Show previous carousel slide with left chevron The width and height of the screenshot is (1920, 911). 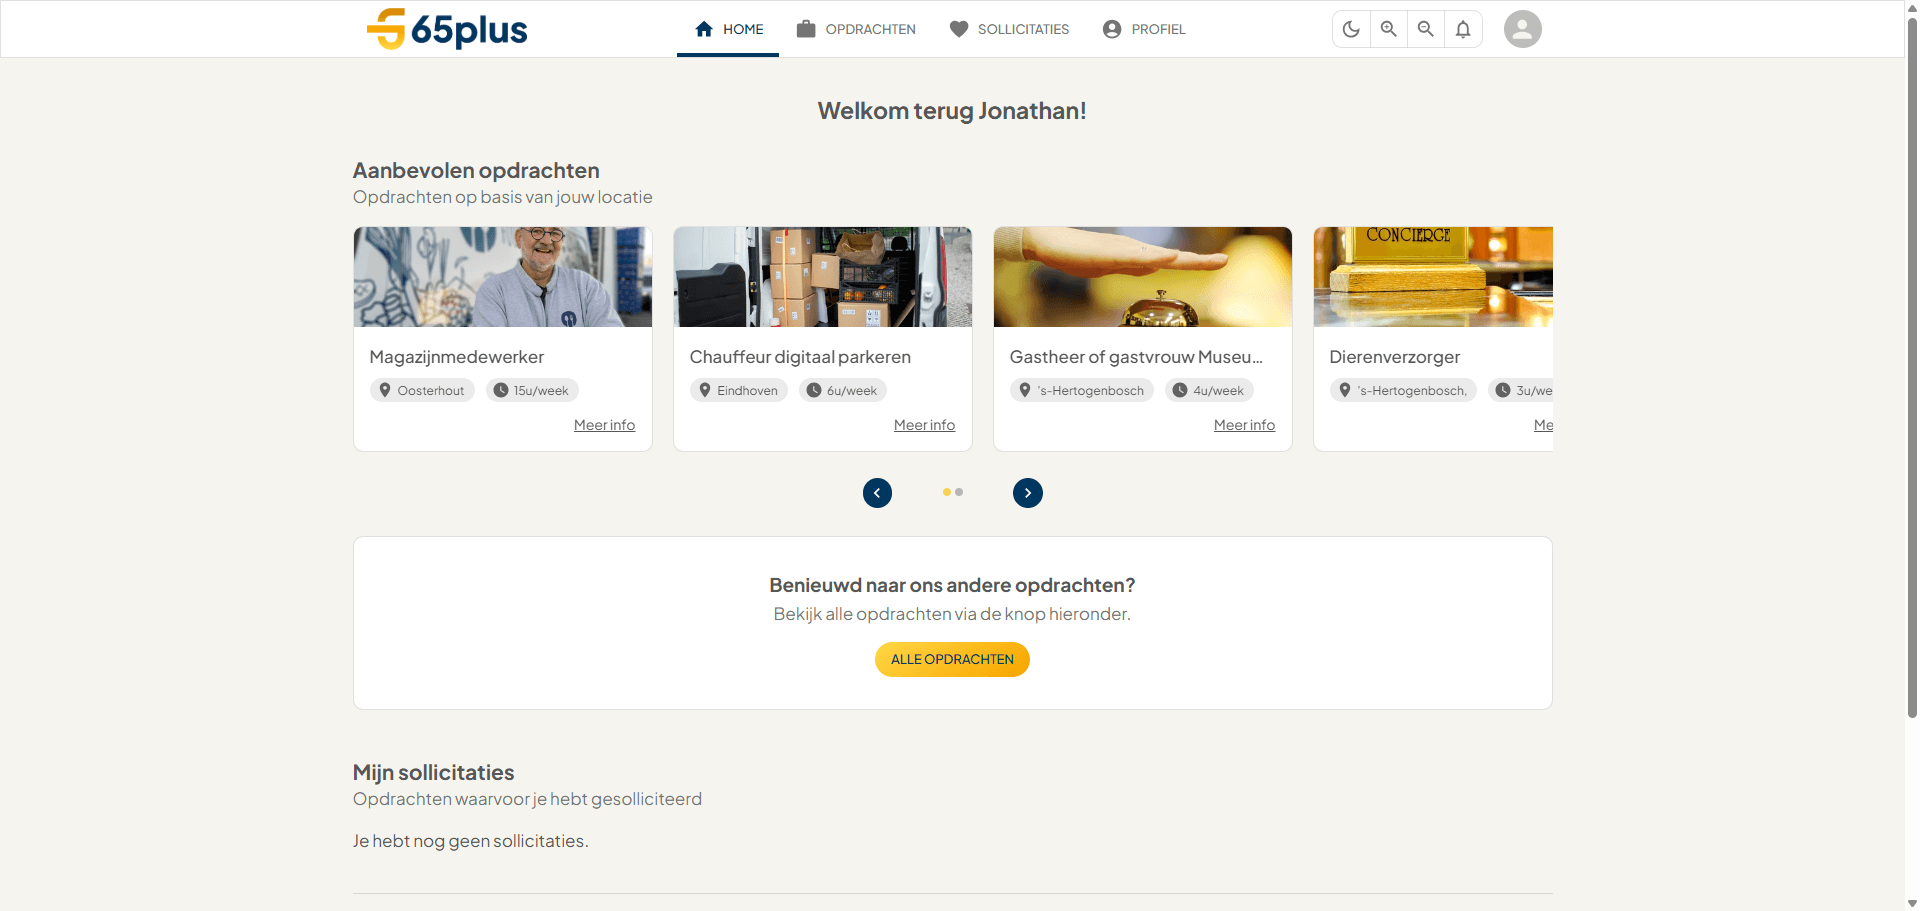[x=877, y=493]
